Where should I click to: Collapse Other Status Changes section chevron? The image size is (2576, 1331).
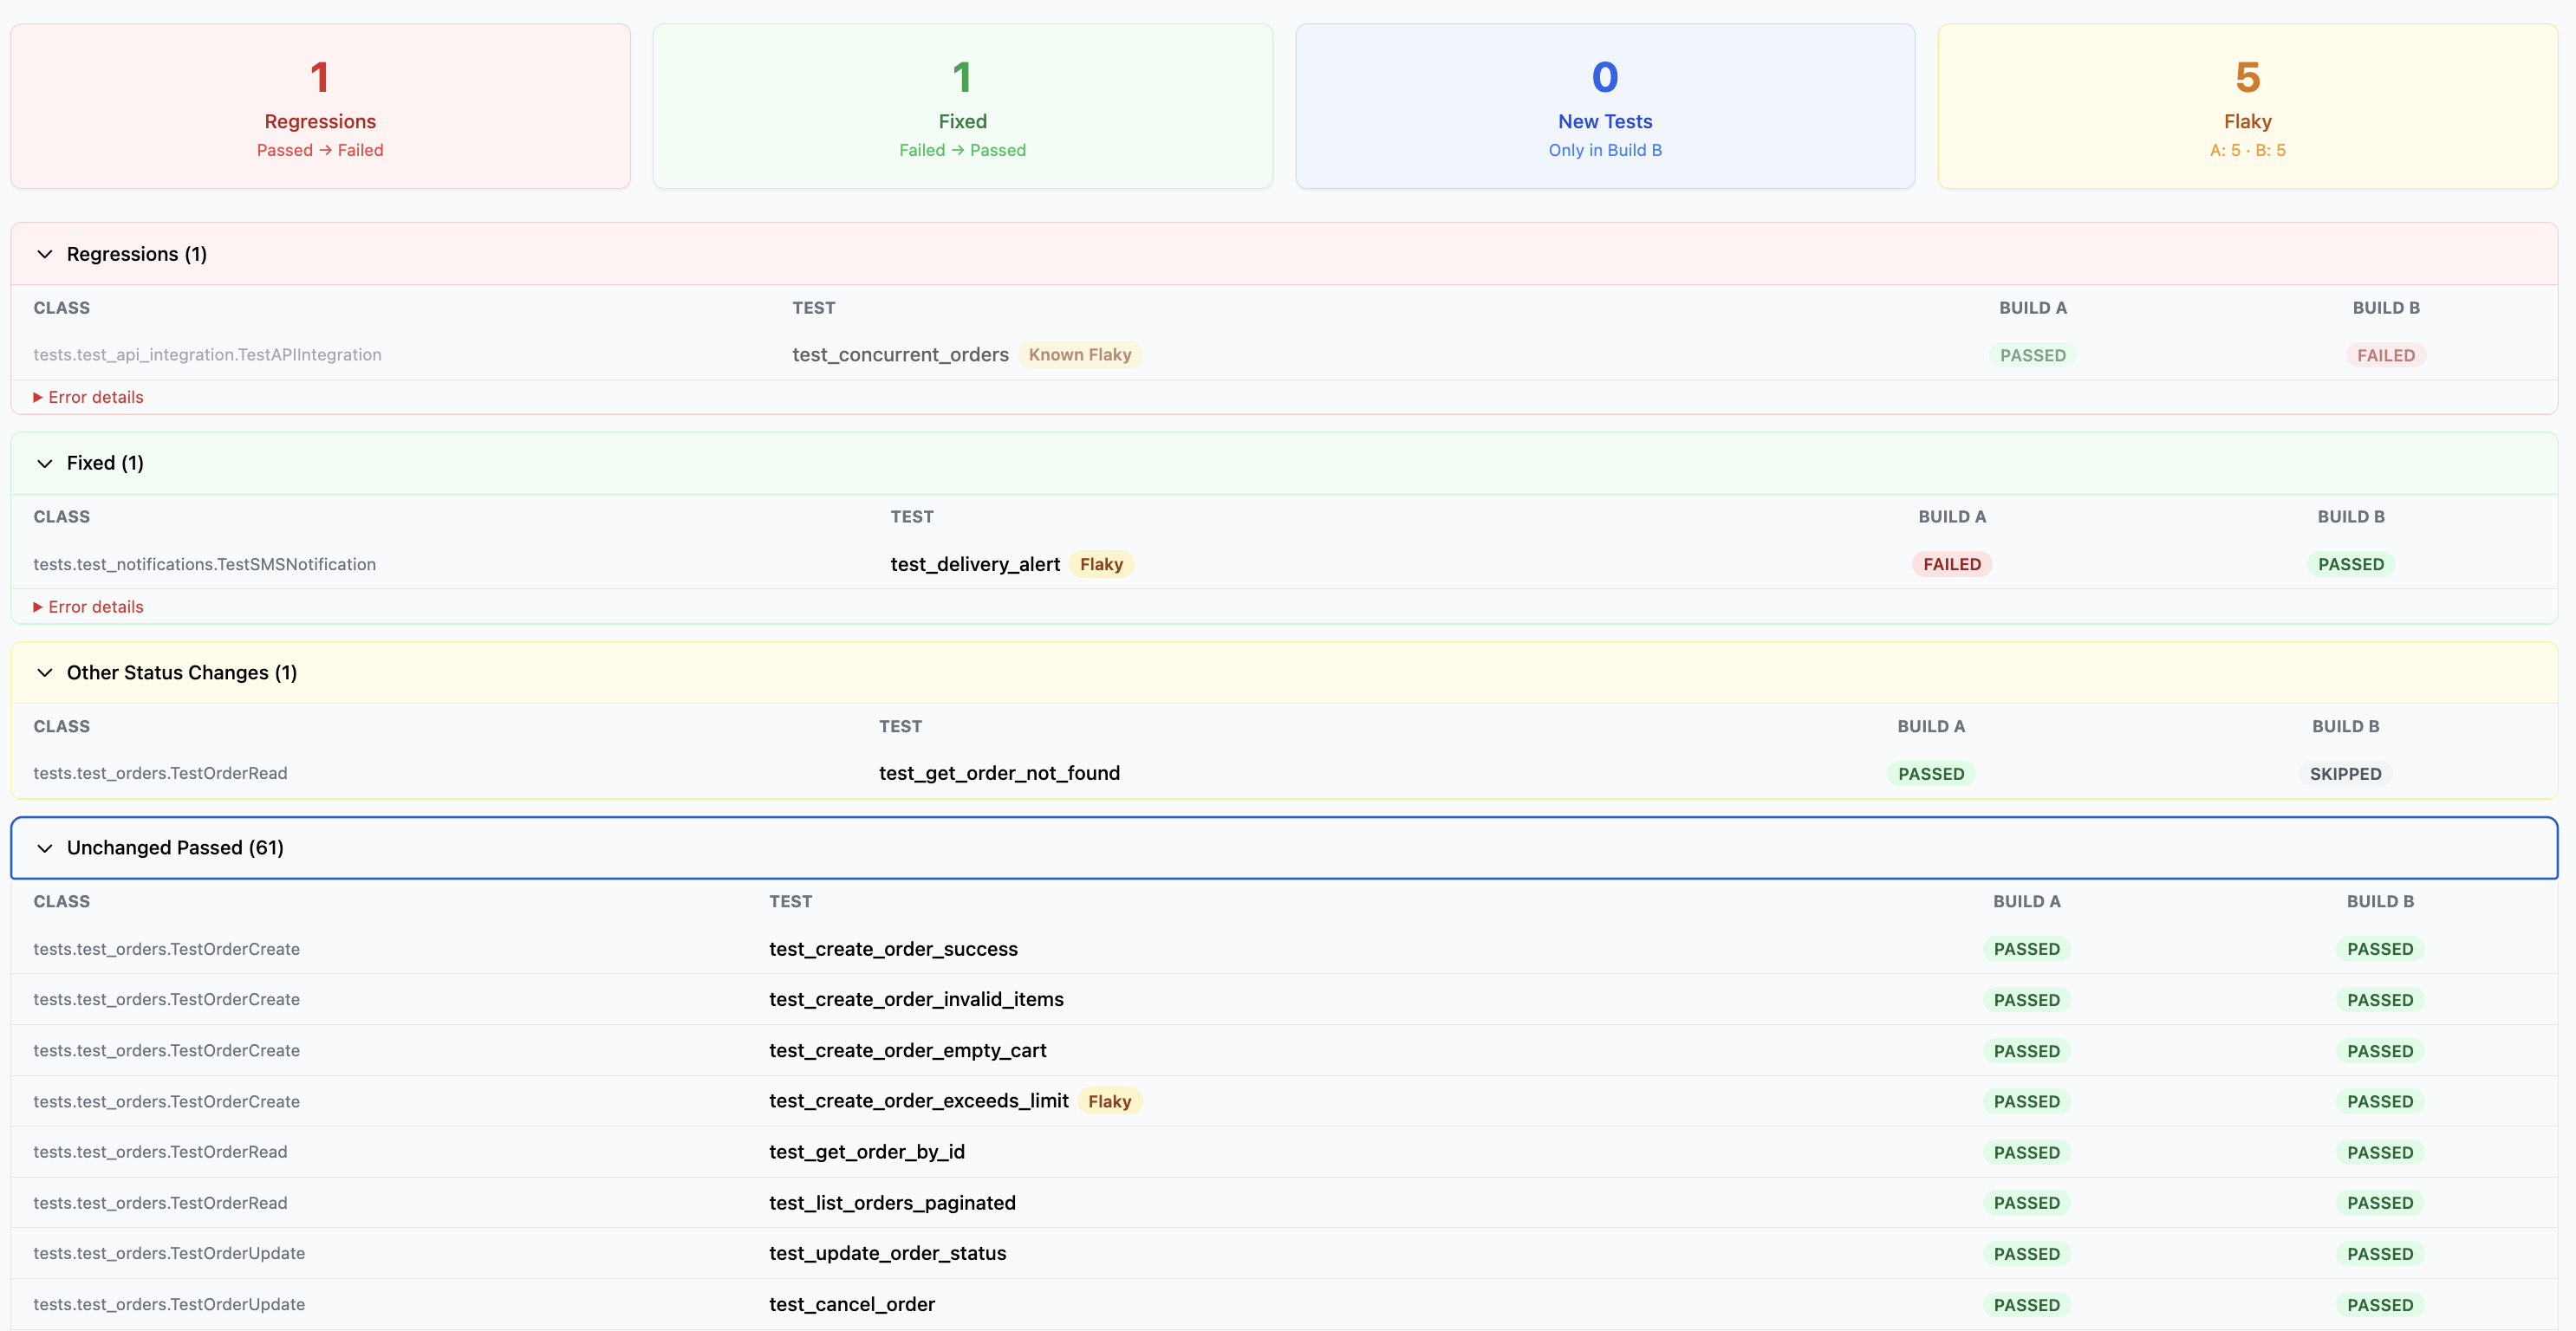tap(45, 673)
